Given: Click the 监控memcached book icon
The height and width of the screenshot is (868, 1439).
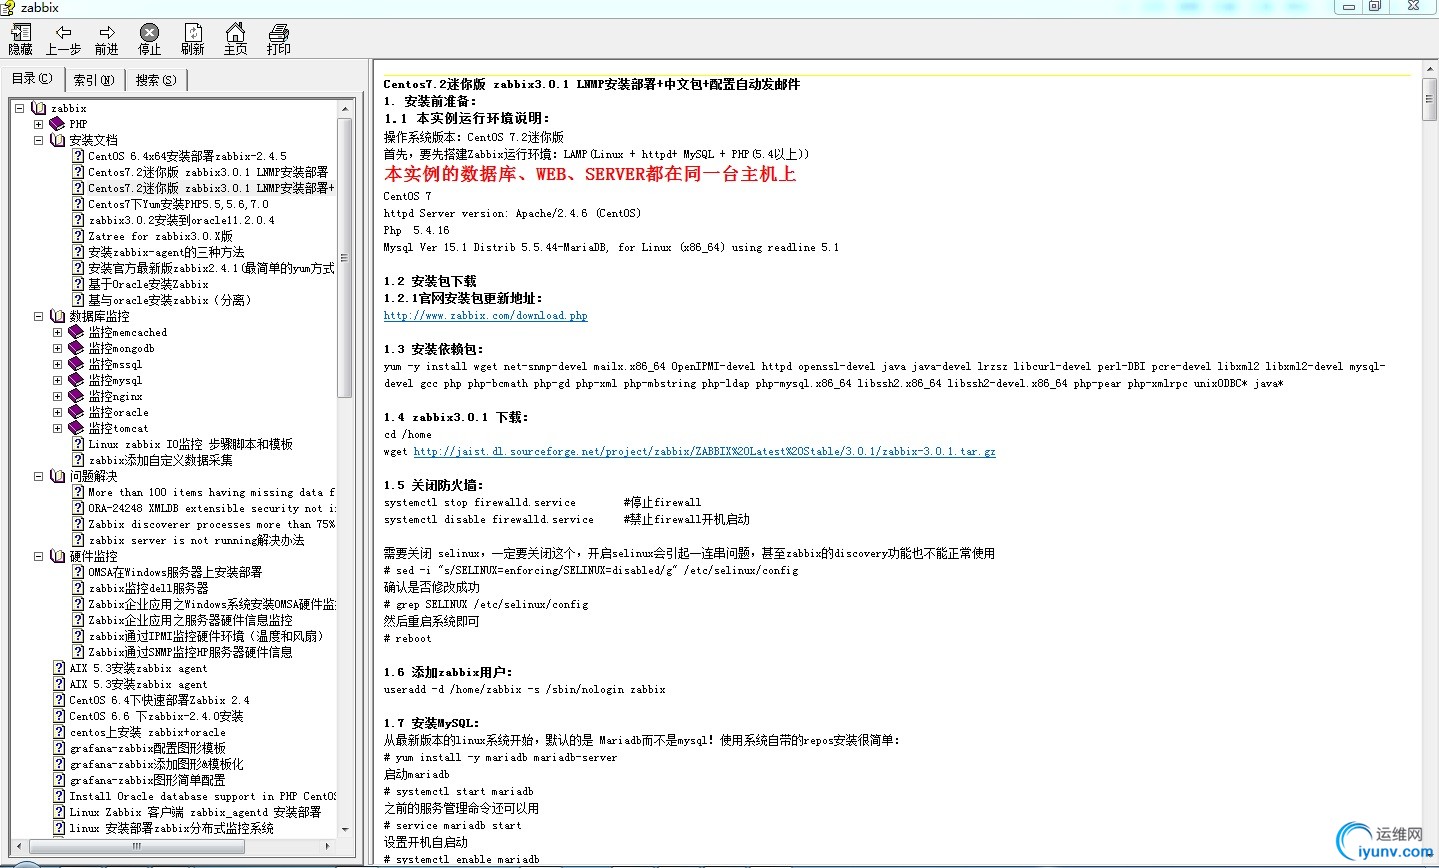Looking at the screenshot, I should pos(76,332).
